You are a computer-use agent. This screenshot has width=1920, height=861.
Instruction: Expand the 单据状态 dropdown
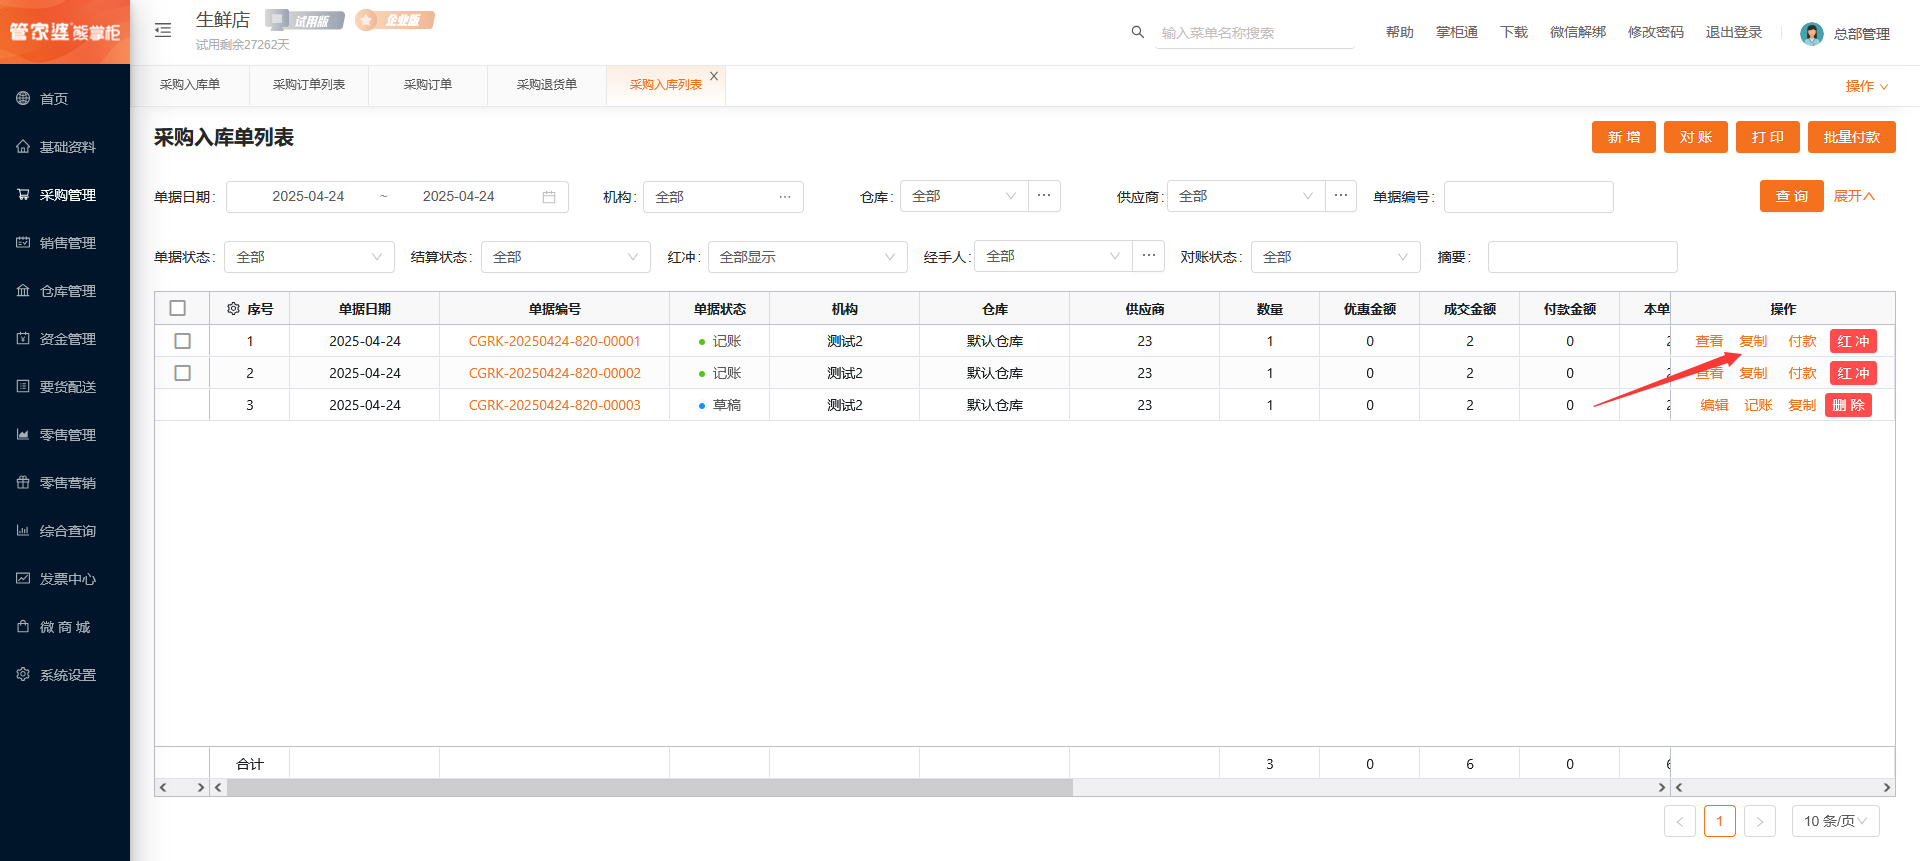coord(309,257)
